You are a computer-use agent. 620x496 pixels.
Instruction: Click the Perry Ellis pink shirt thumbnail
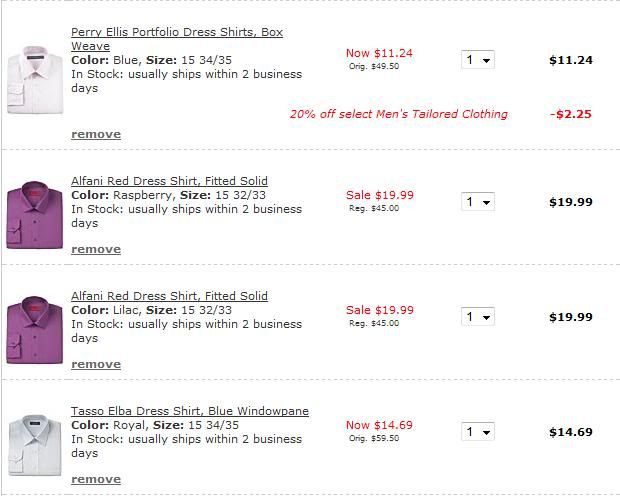click(x=35, y=80)
